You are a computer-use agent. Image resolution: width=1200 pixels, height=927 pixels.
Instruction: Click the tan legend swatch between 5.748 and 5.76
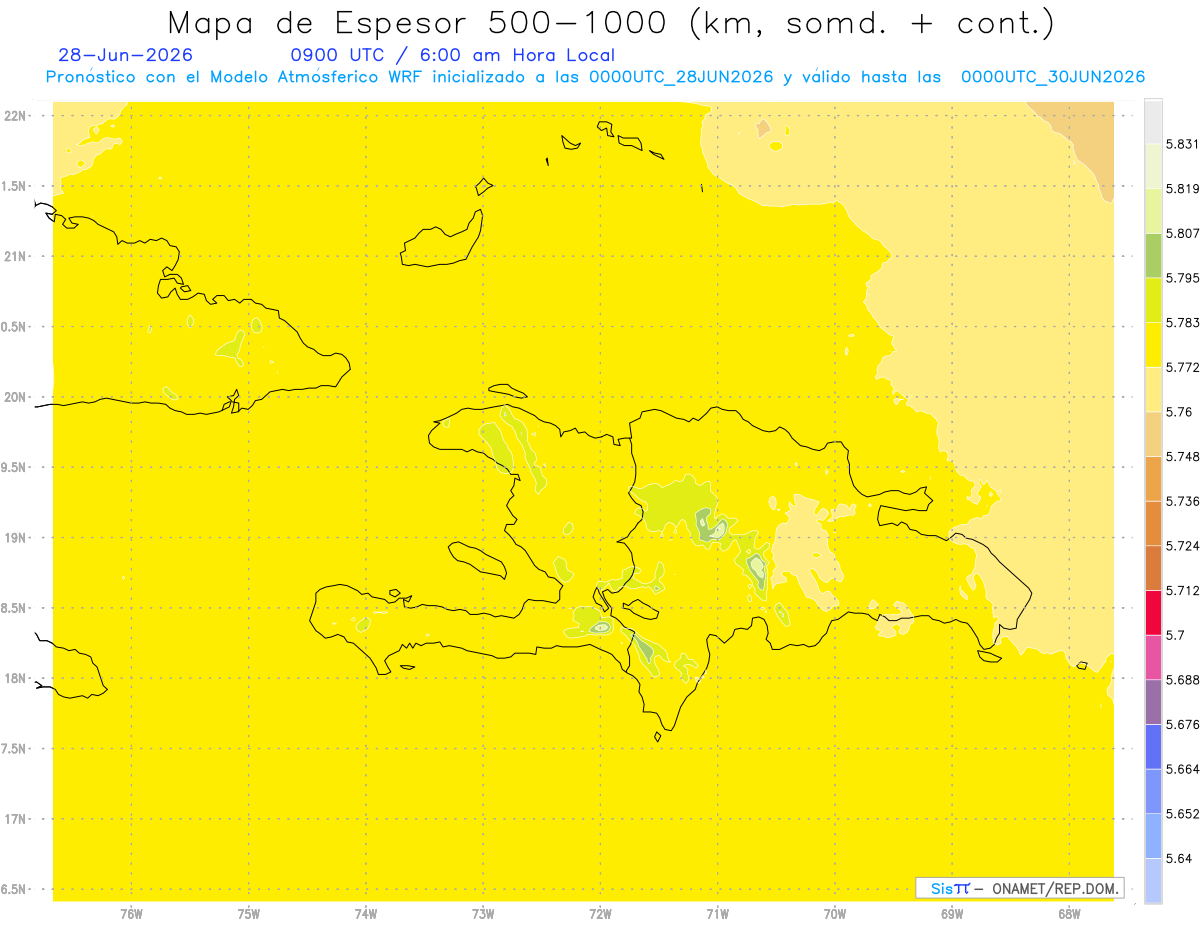point(1153,434)
